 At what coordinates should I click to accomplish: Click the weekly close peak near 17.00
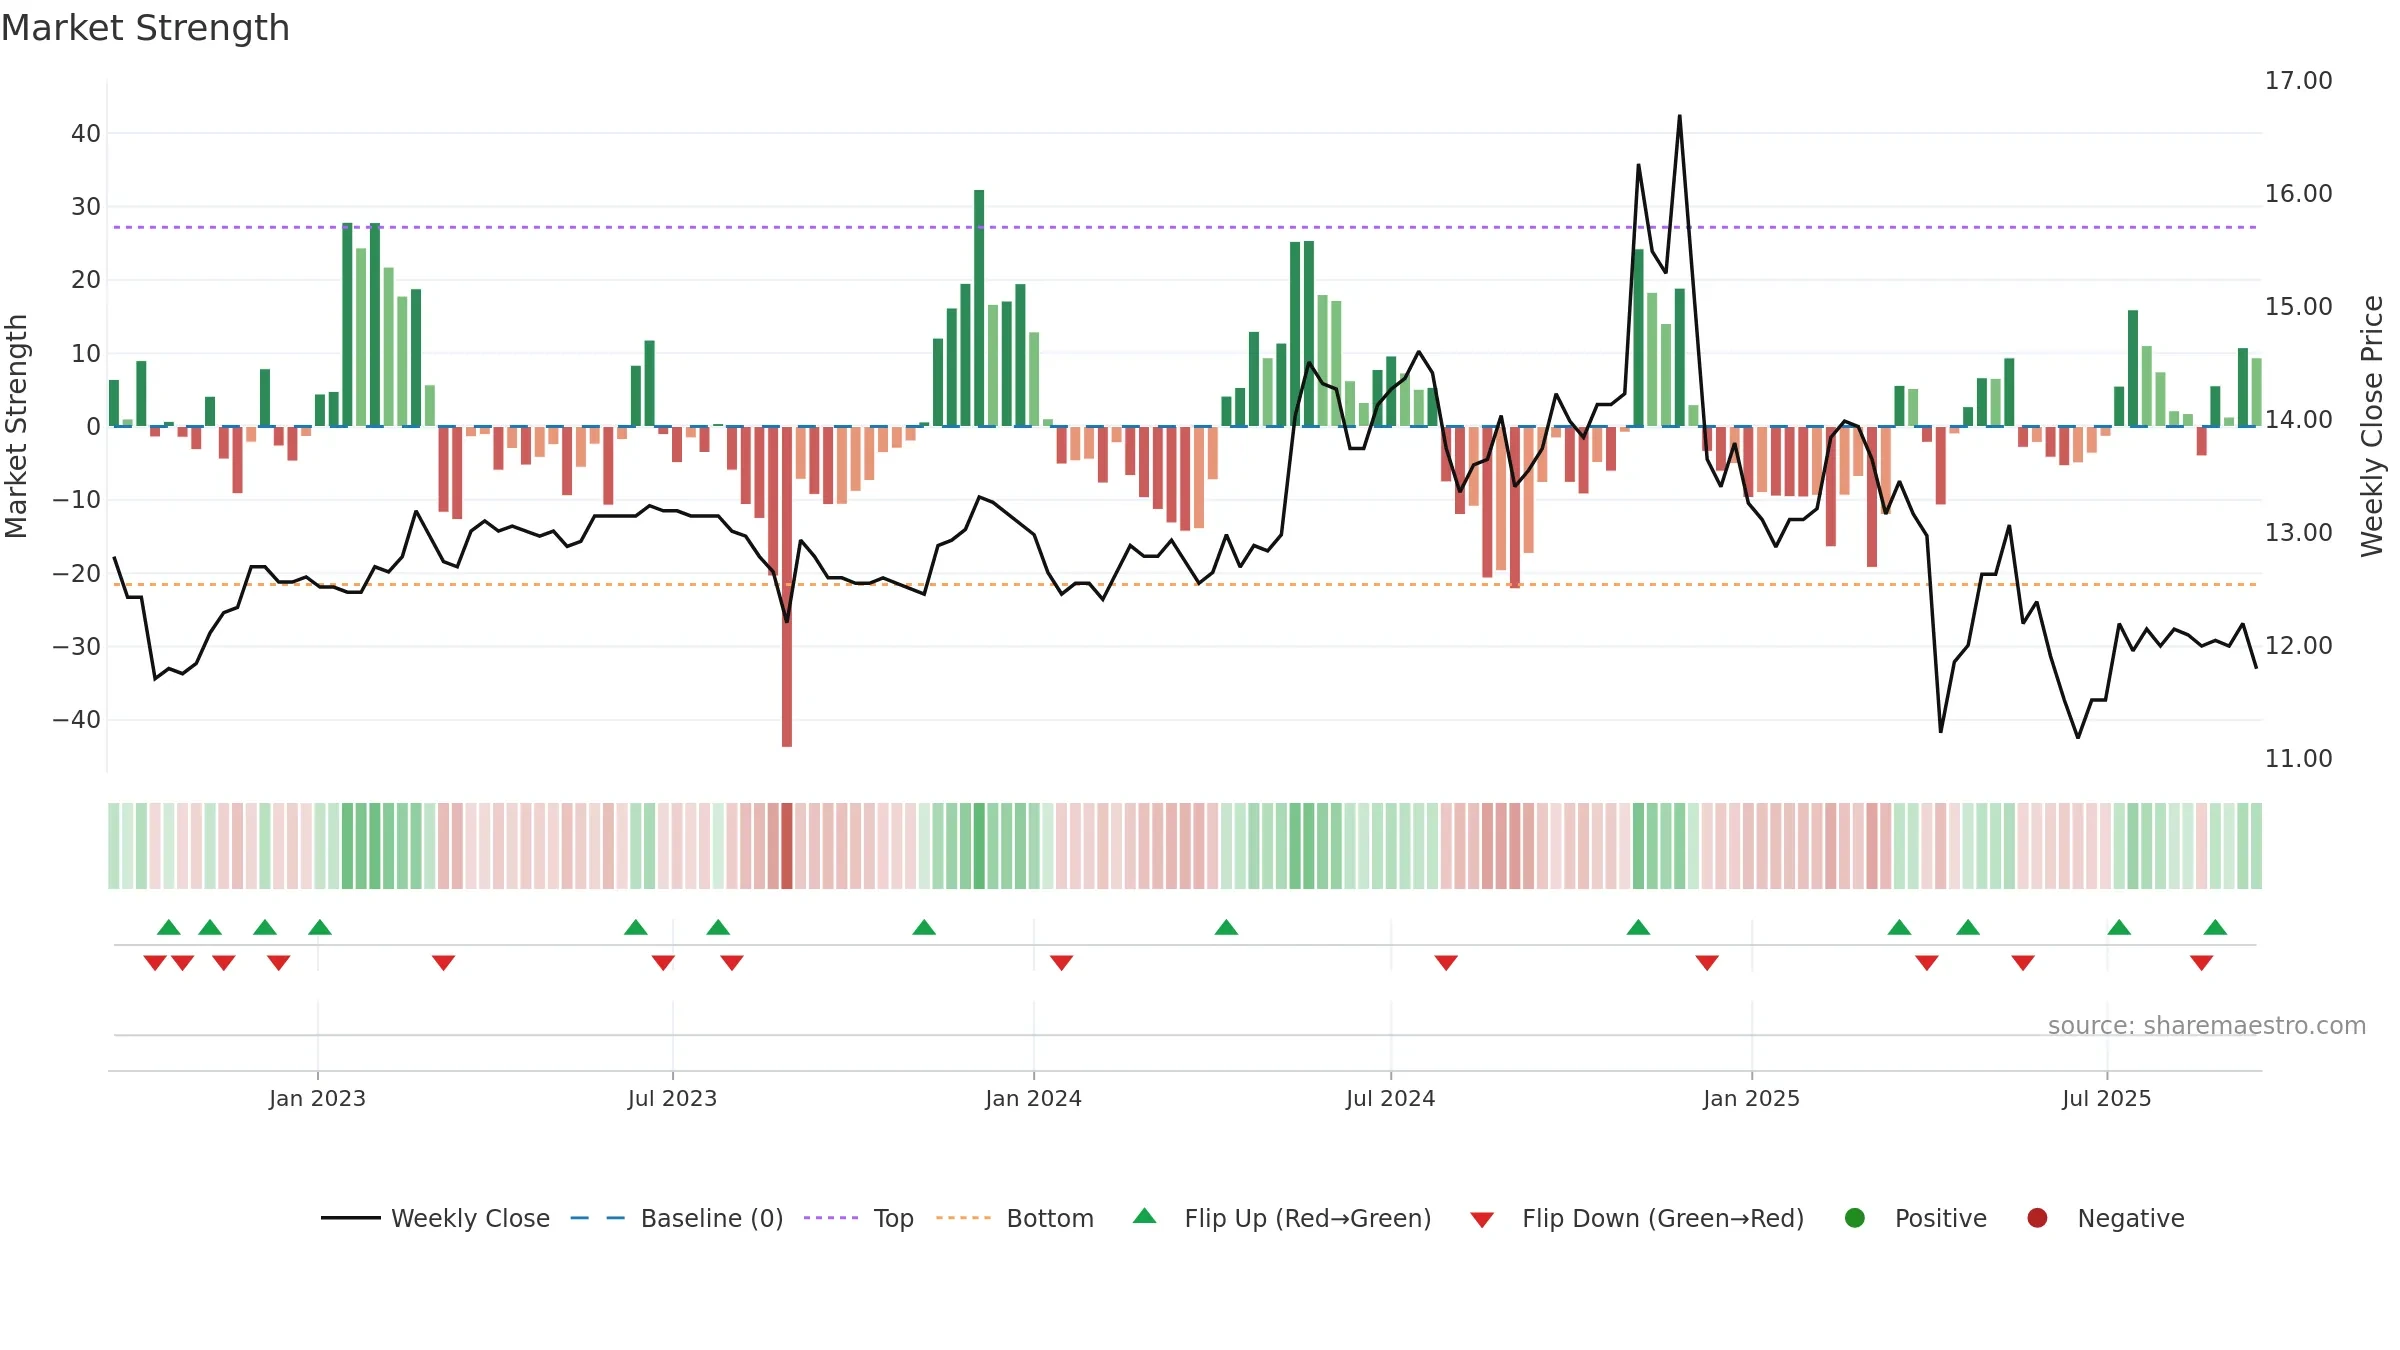click(x=1679, y=116)
